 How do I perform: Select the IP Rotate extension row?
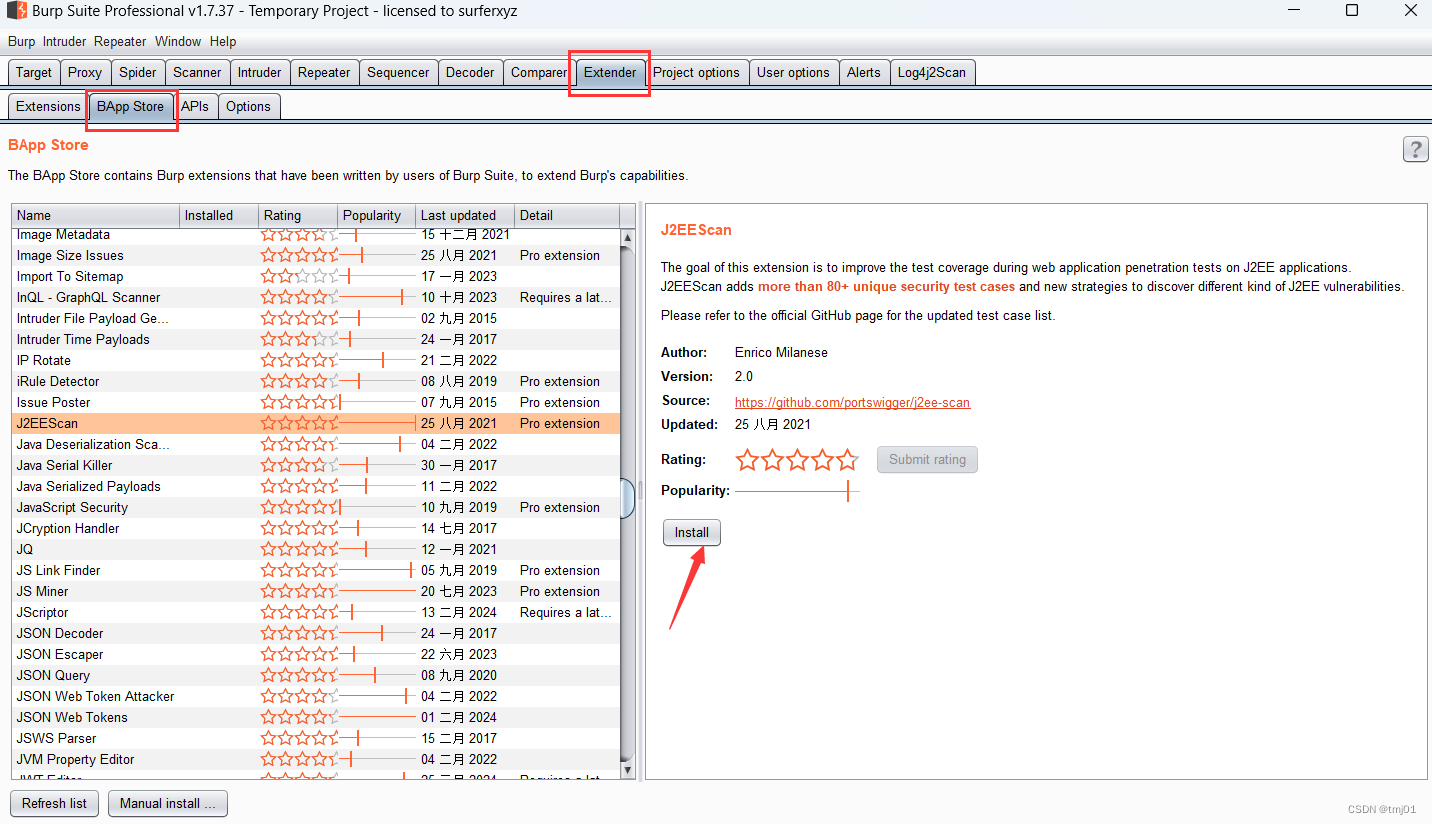316,360
